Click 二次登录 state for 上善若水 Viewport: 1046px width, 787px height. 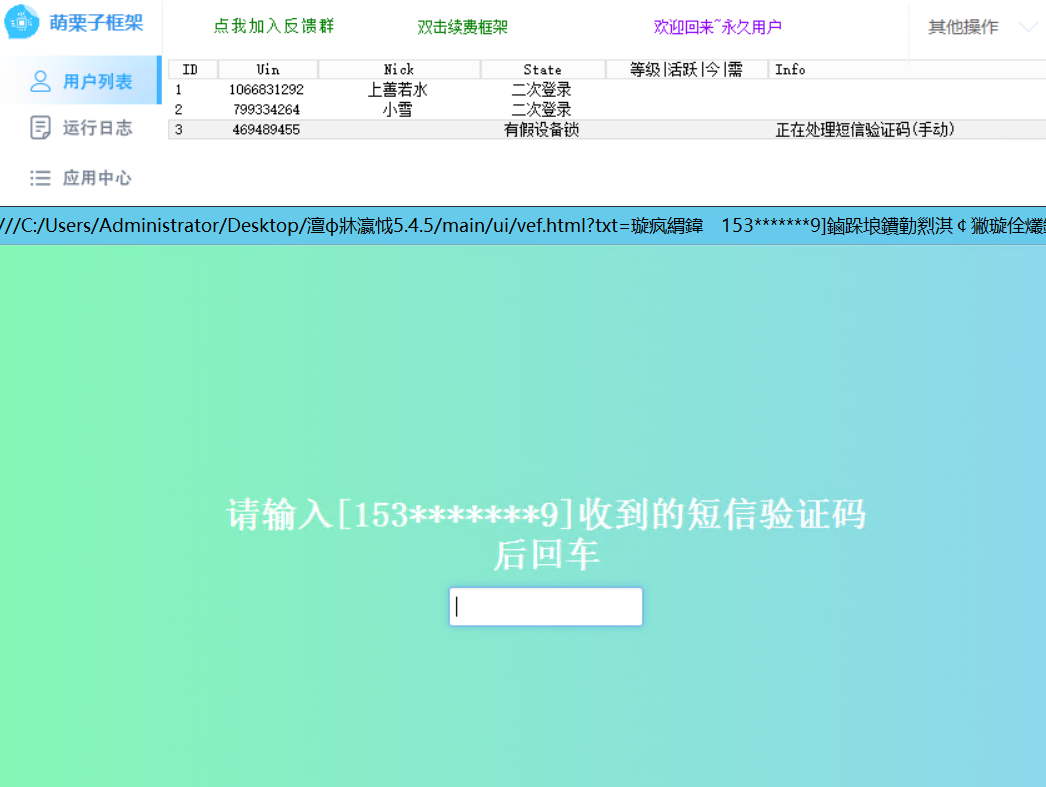[542, 89]
